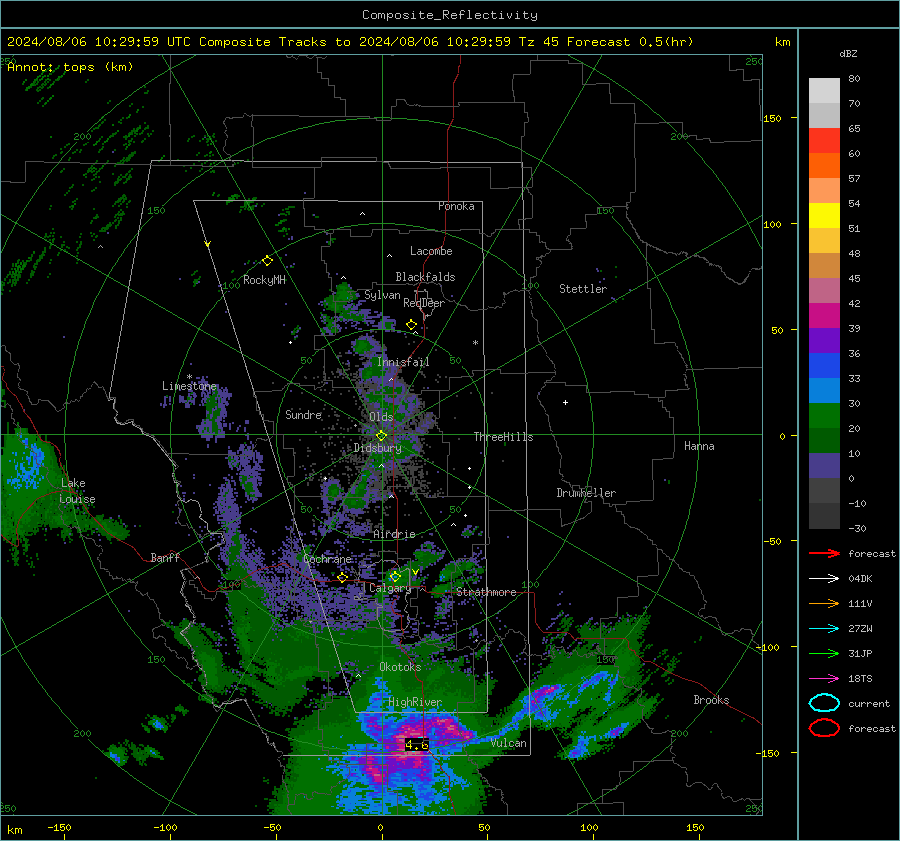Select the red 60 dBZ legend swatch
The image size is (900, 841).
(824, 141)
